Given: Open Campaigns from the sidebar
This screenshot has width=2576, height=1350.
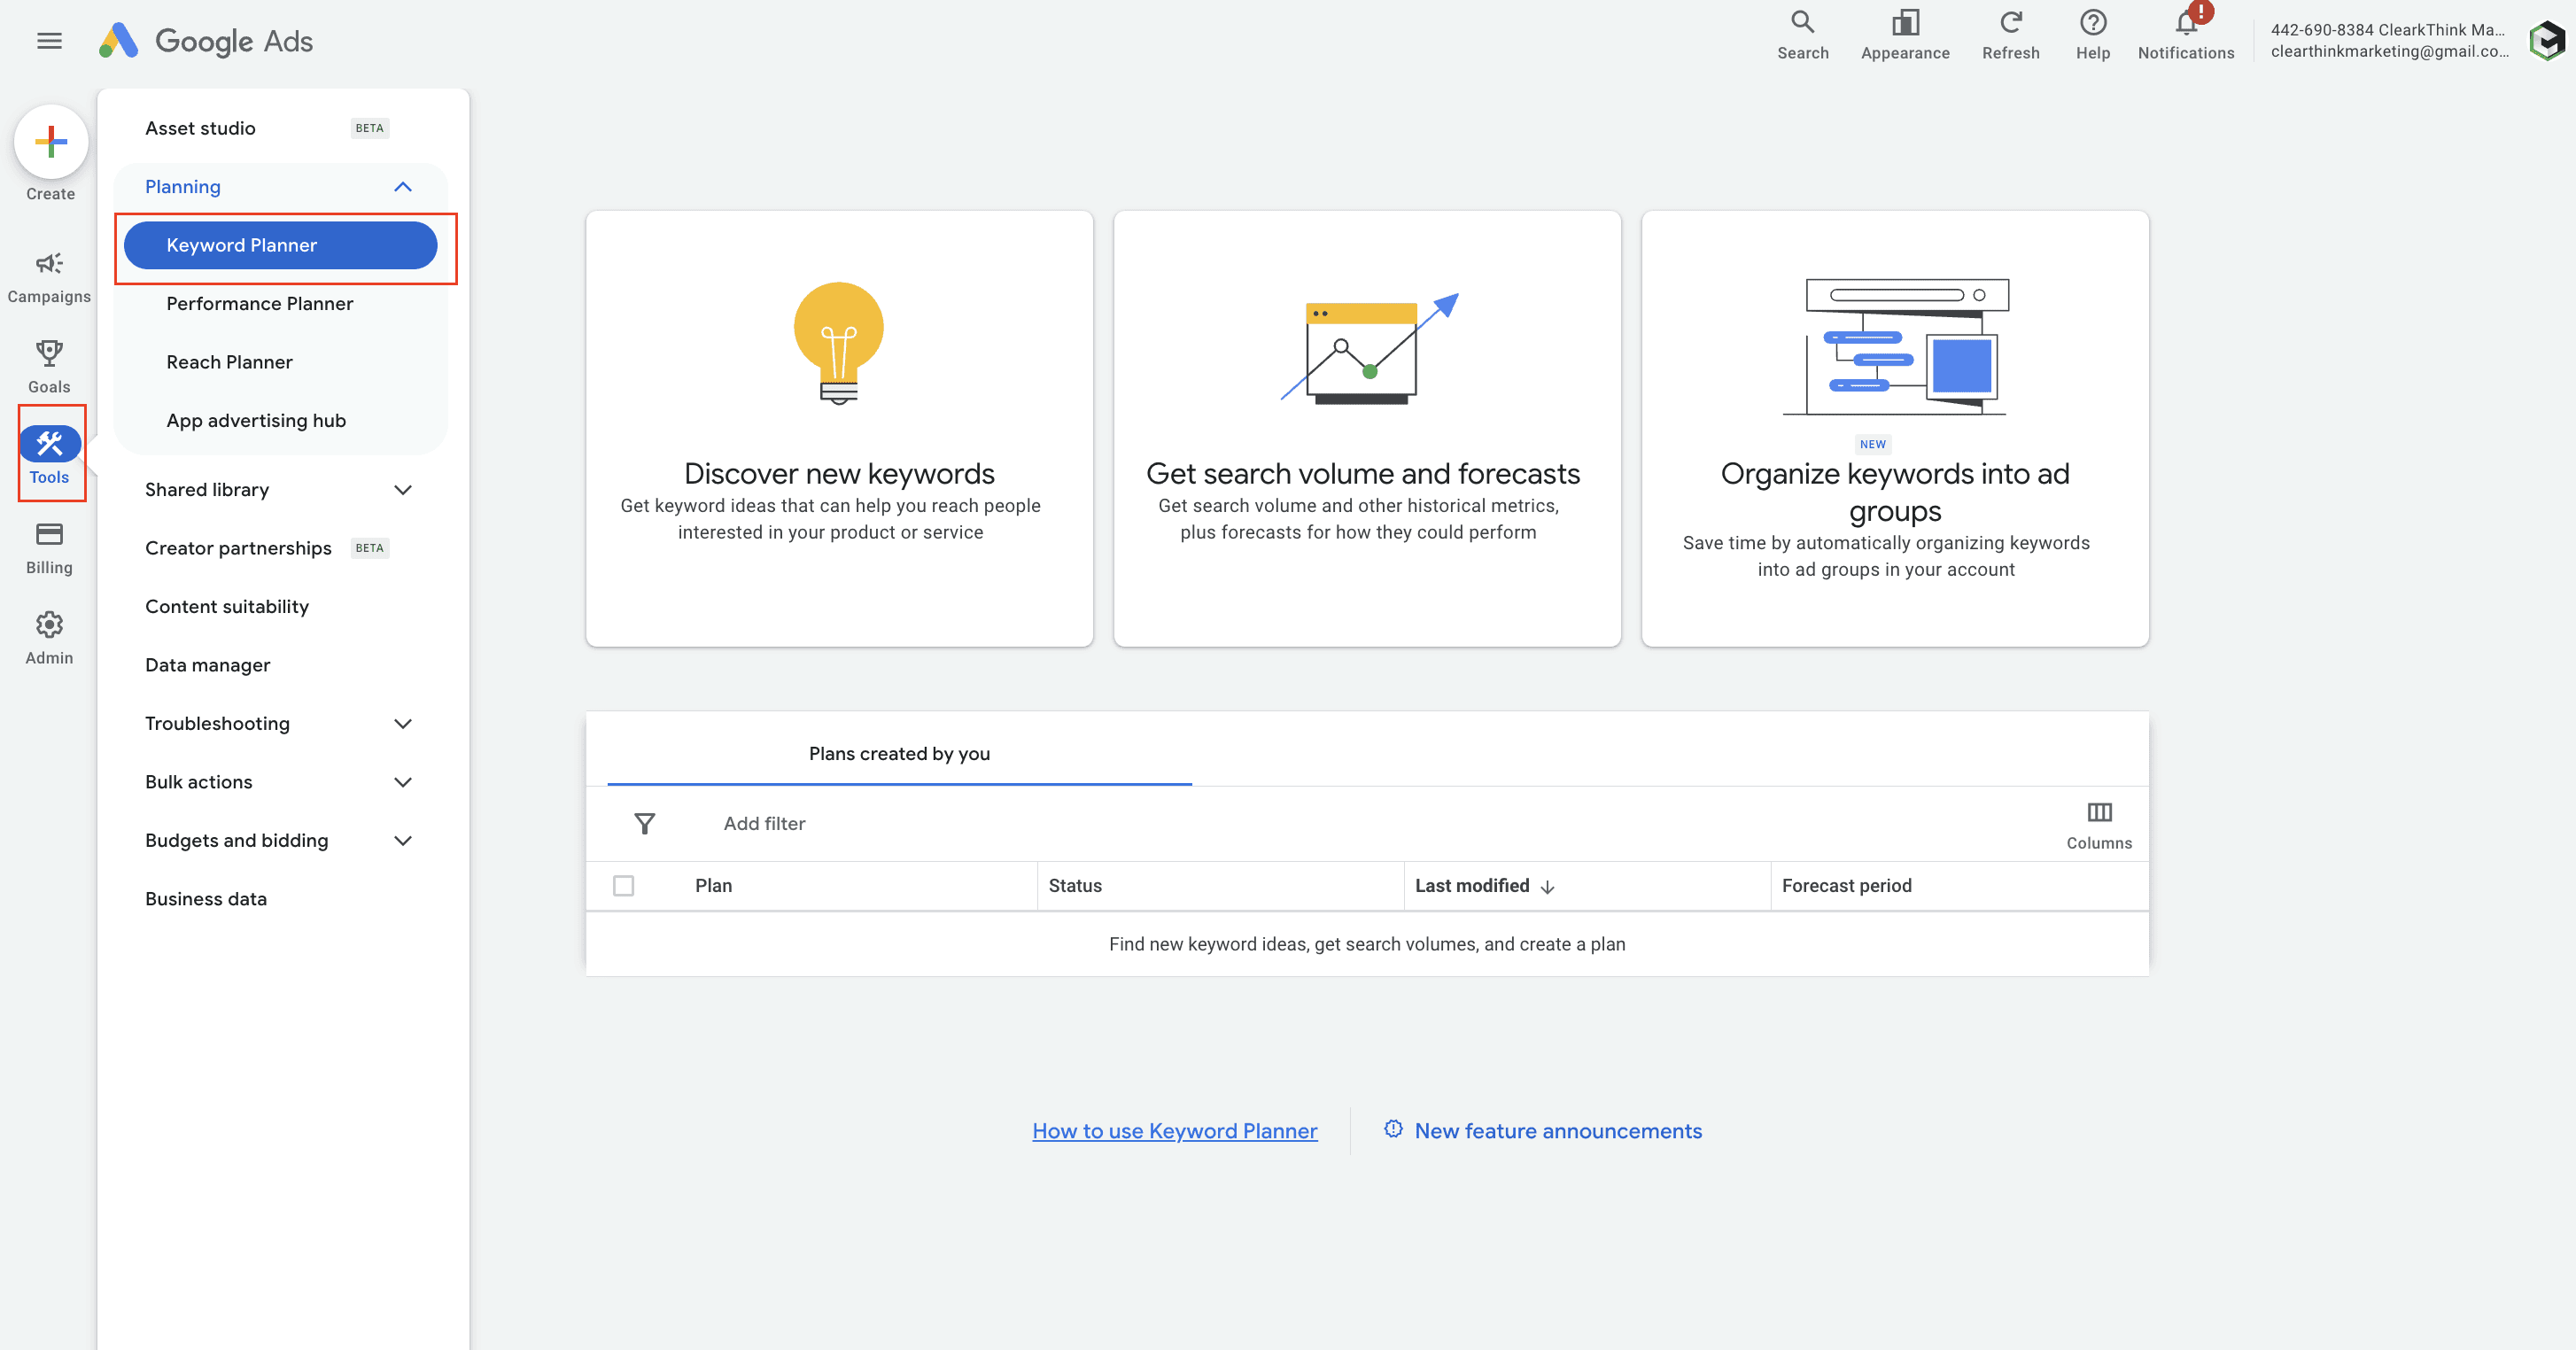Looking at the screenshot, I should click(49, 277).
